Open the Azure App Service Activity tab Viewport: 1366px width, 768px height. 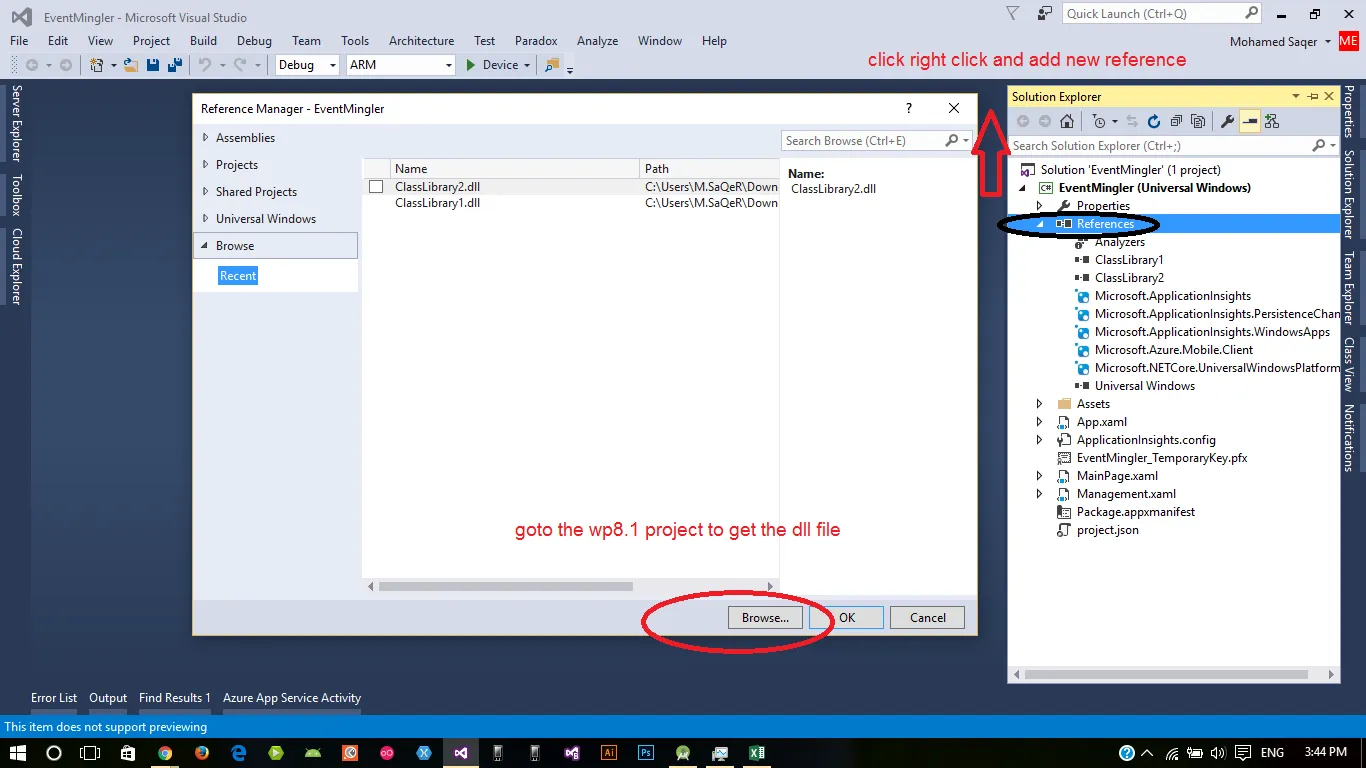tap(292, 698)
